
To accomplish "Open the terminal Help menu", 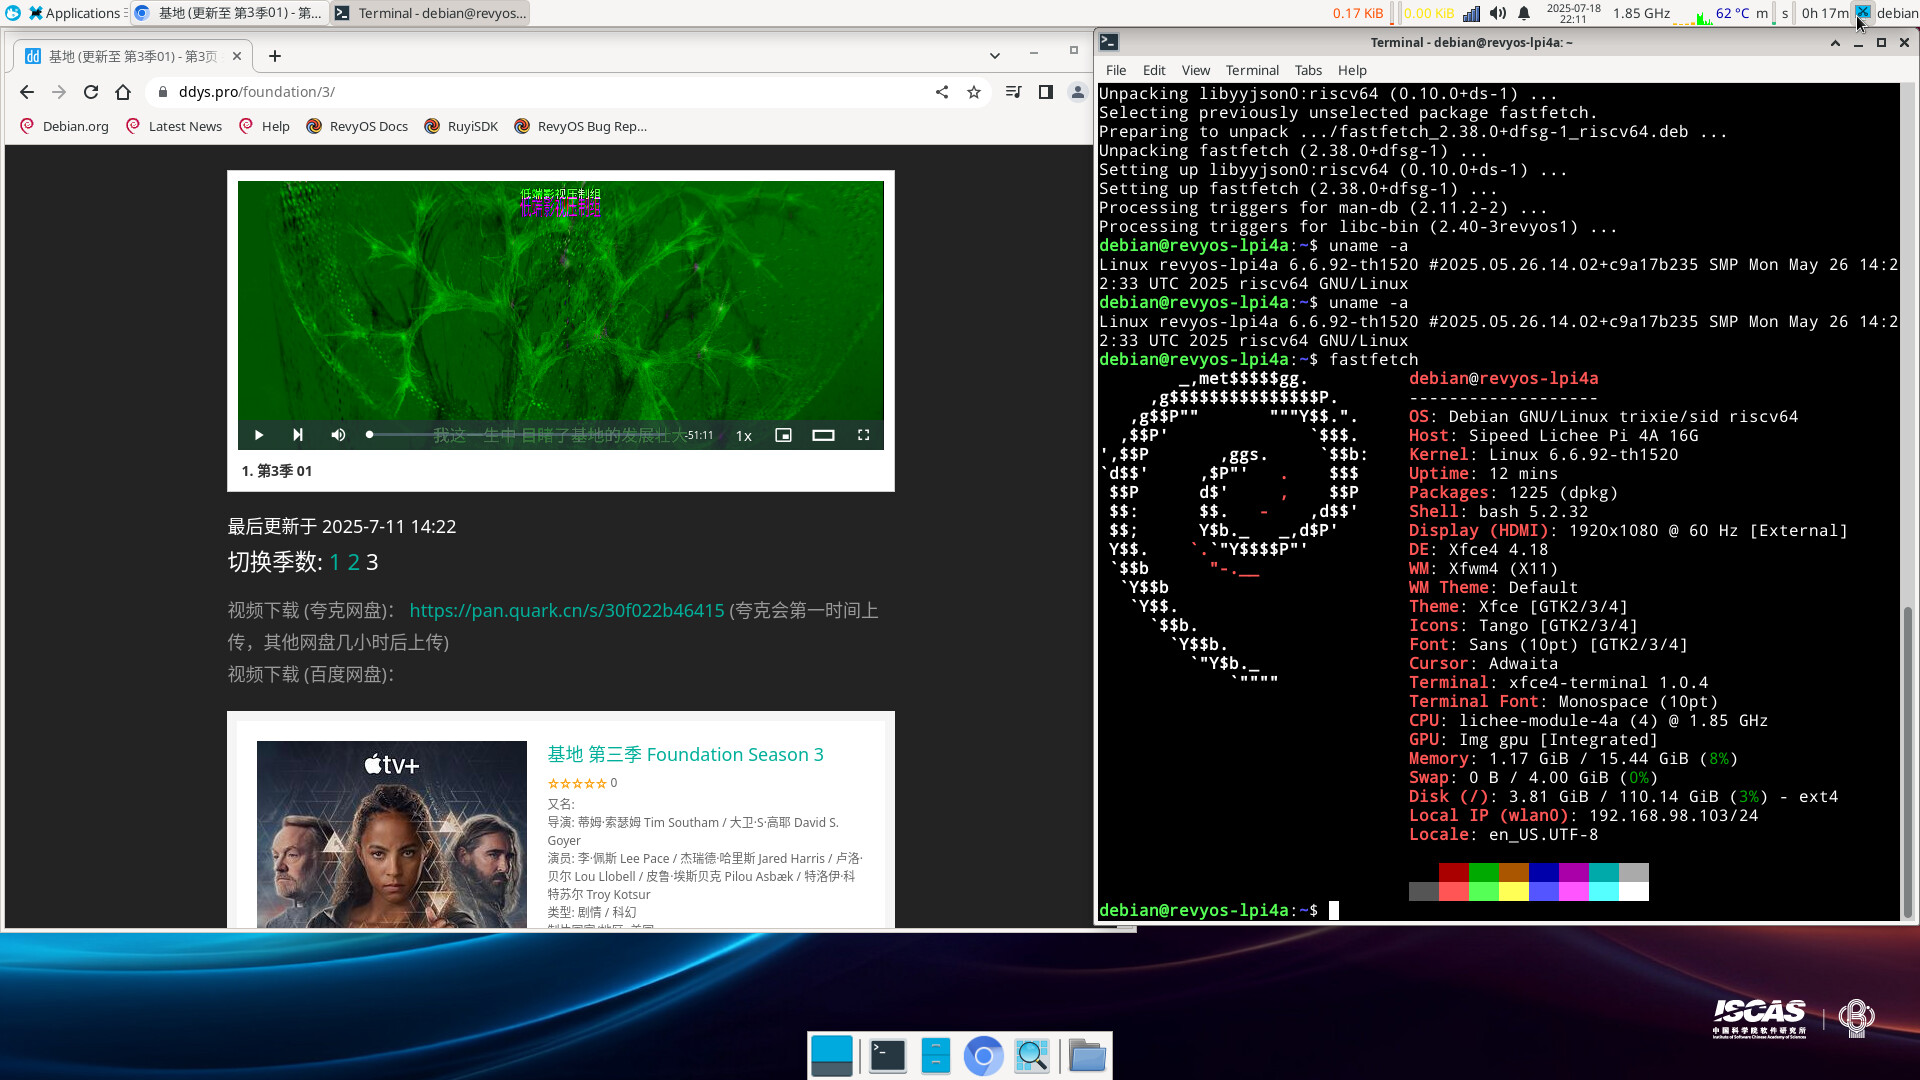I will coord(1352,70).
